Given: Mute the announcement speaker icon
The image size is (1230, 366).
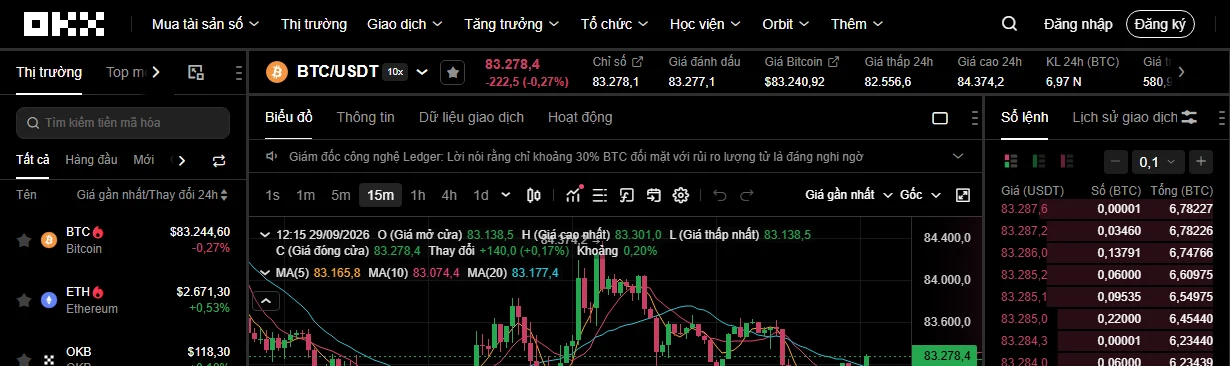Looking at the screenshot, I should pyautogui.click(x=272, y=157).
